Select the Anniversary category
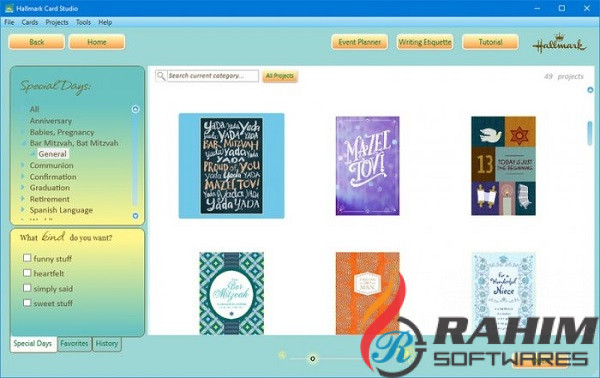The height and width of the screenshot is (378, 600). click(x=51, y=121)
